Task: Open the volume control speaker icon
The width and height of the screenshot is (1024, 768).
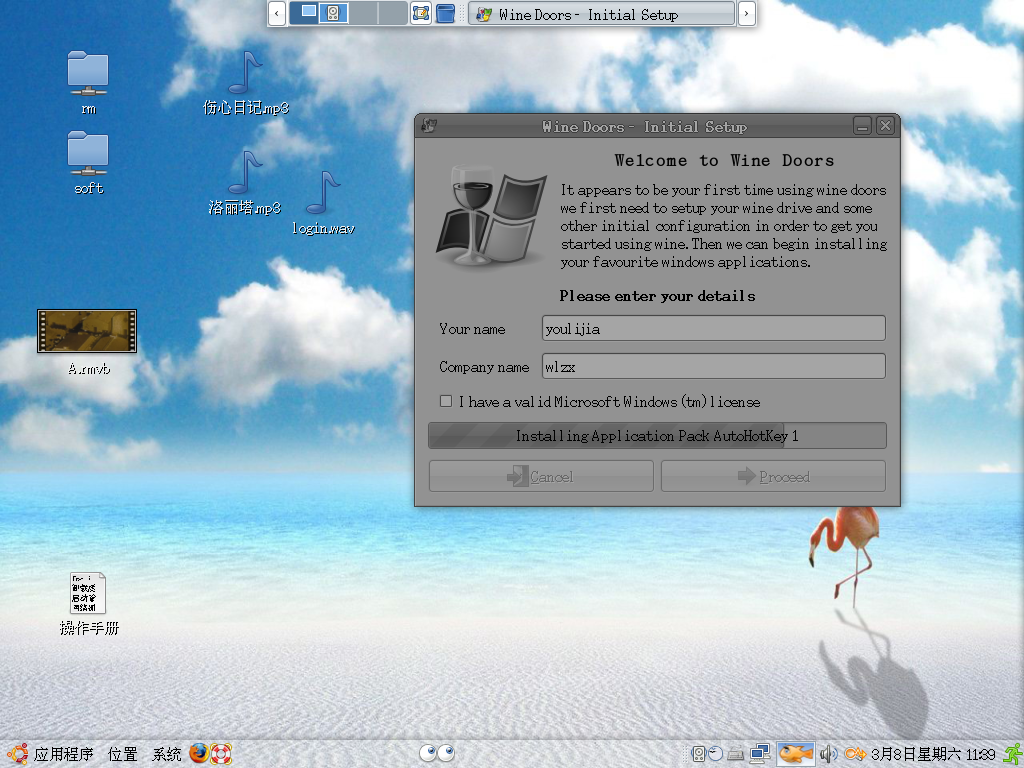Action: click(828, 754)
